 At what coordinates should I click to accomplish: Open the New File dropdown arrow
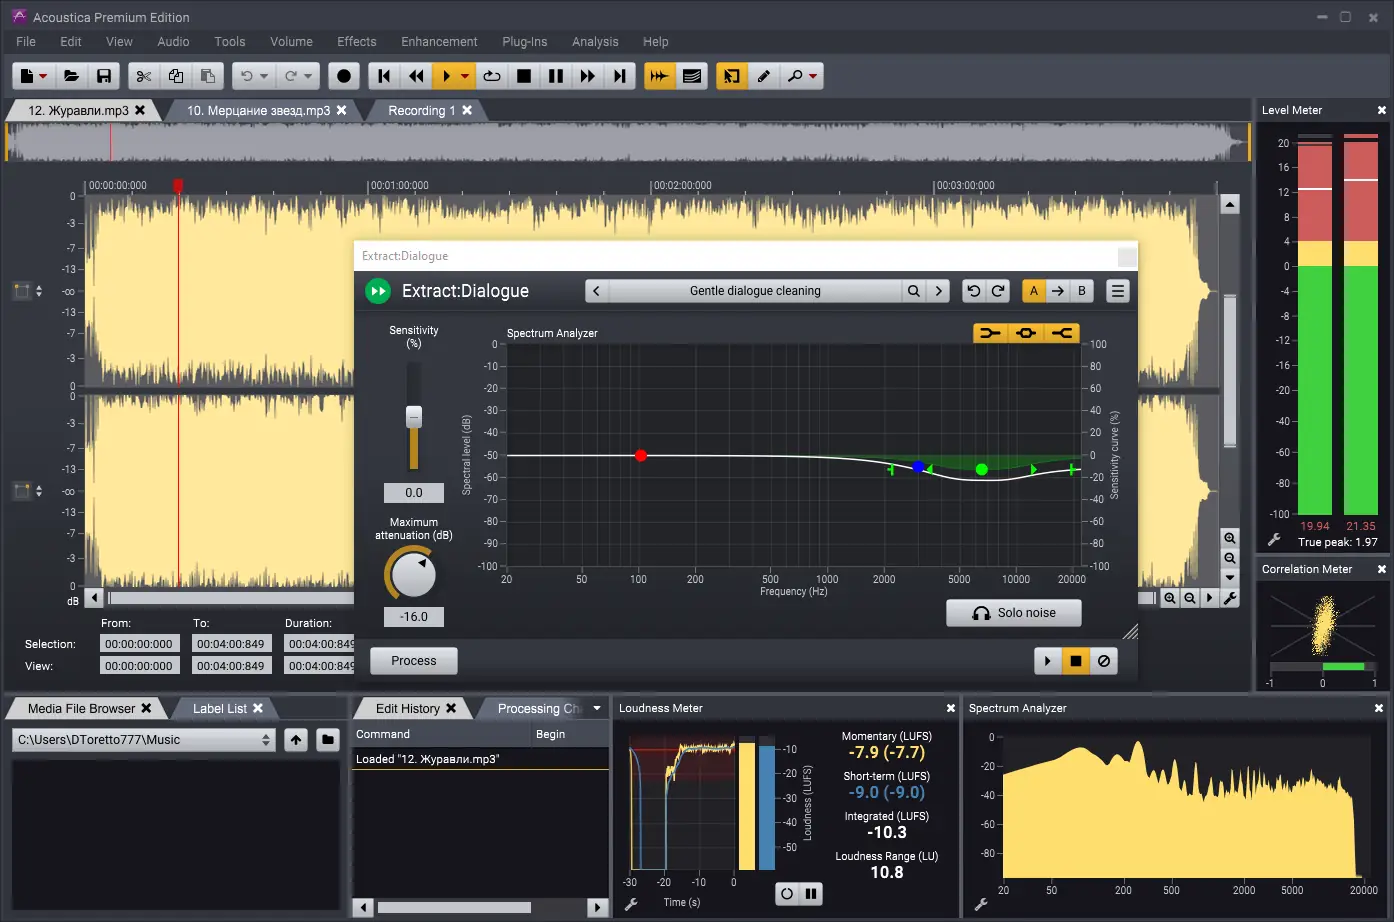coord(42,75)
